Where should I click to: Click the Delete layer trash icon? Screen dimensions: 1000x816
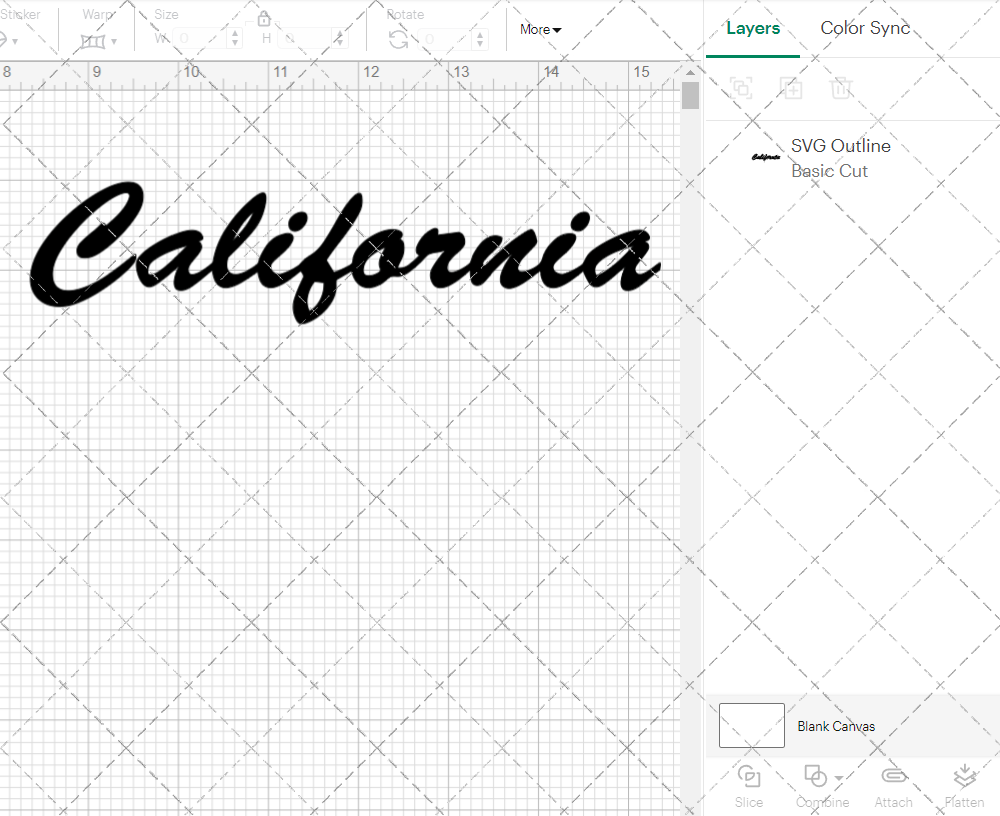coord(841,88)
